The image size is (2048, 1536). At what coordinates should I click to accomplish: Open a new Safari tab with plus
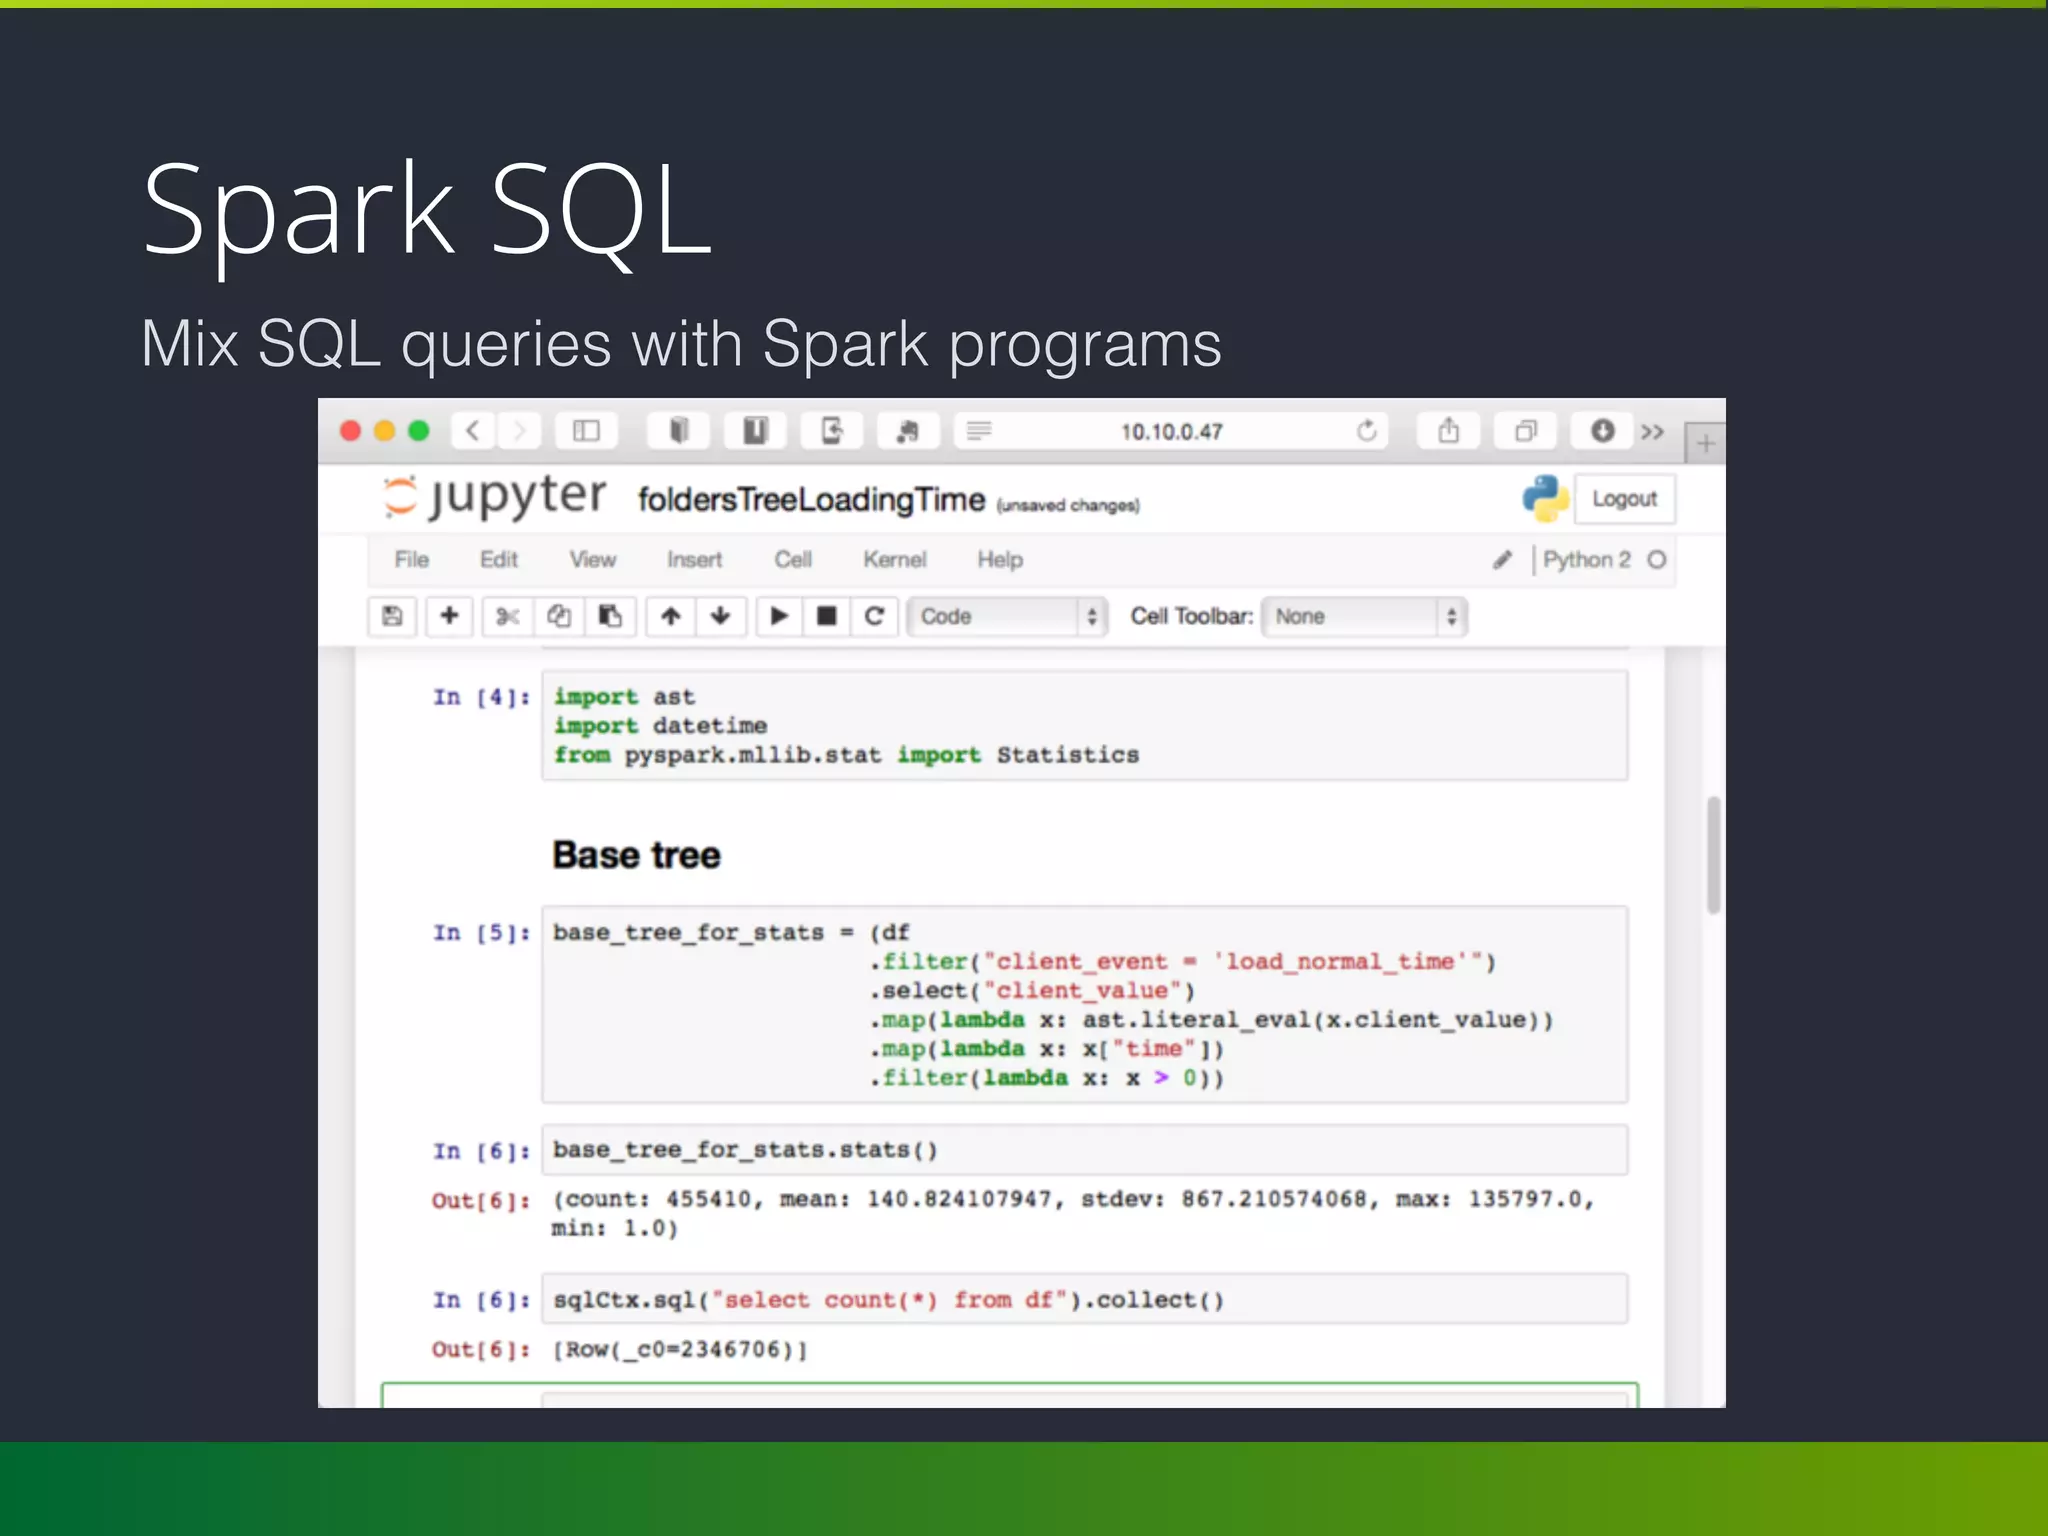(x=1705, y=442)
